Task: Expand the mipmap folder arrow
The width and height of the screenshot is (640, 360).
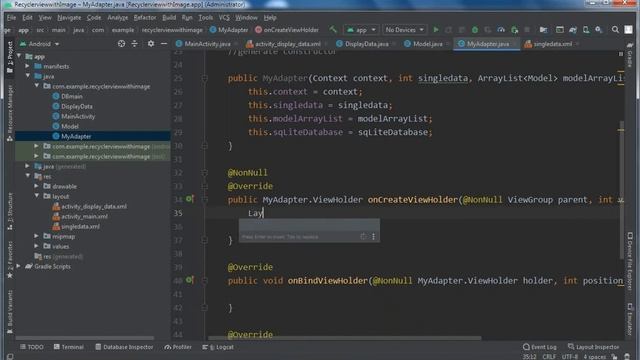Action: 36,236
